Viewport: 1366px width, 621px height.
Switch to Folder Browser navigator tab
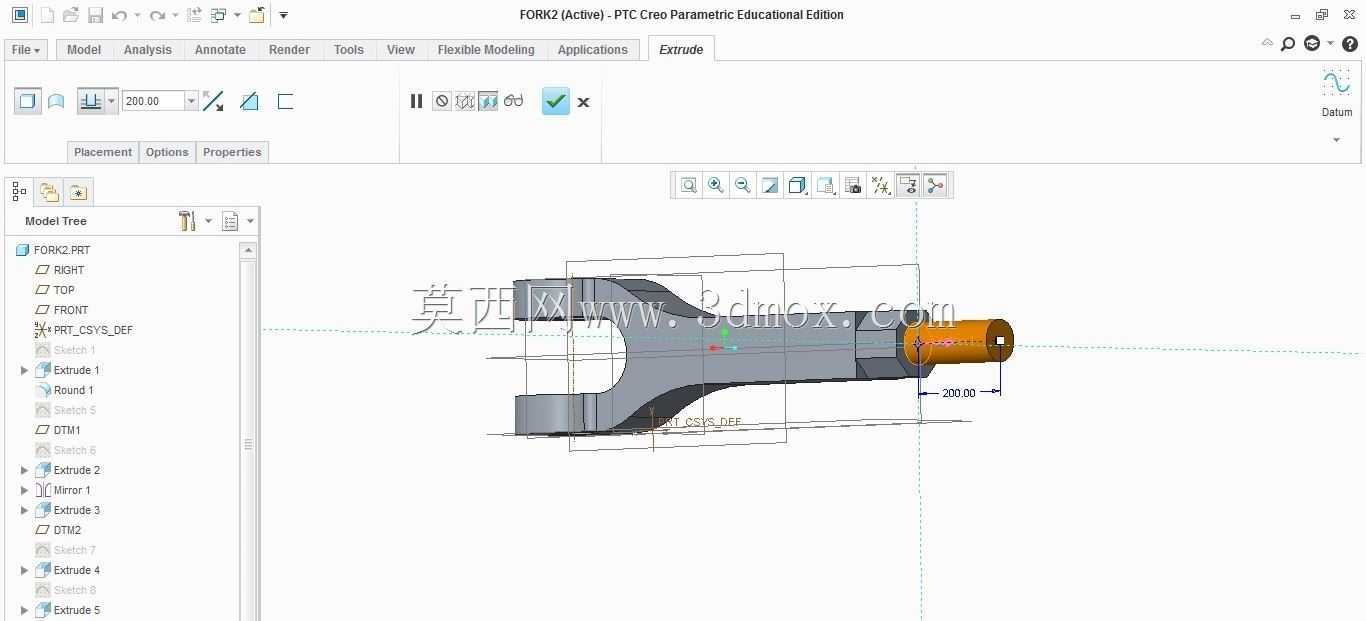(49, 191)
